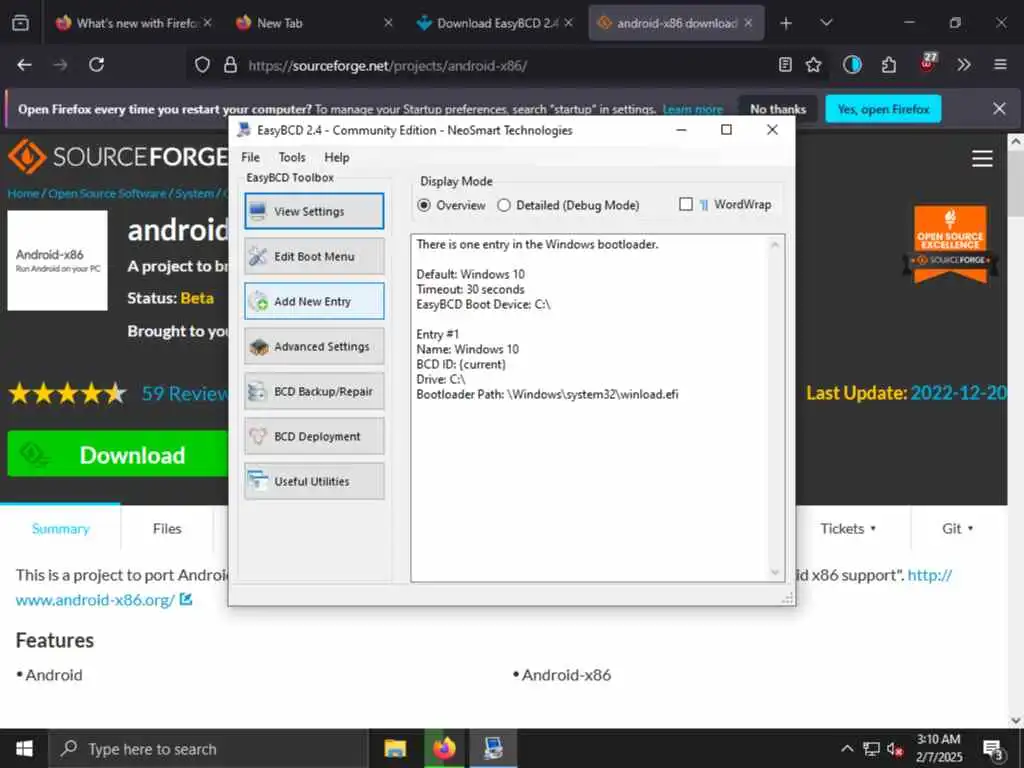Open the Help menu in EasyBCD
The width and height of the screenshot is (1024, 768).
[x=337, y=157]
